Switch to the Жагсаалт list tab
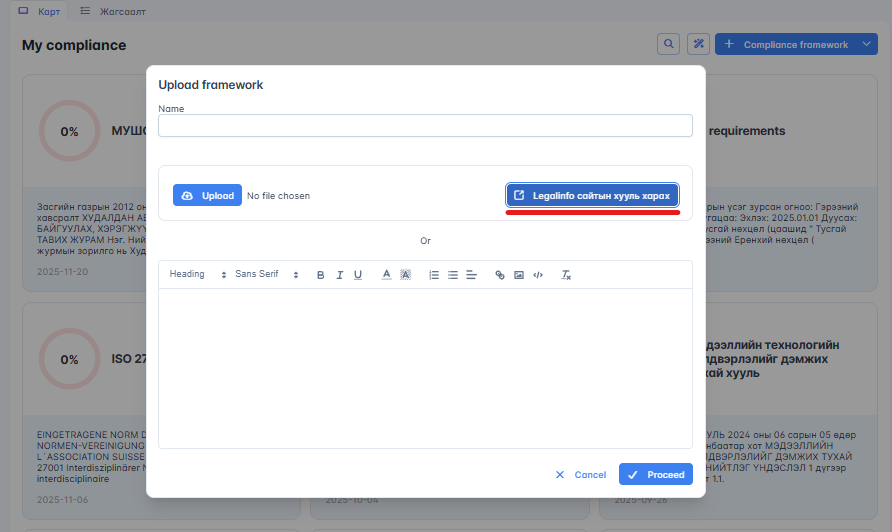 pos(113,11)
